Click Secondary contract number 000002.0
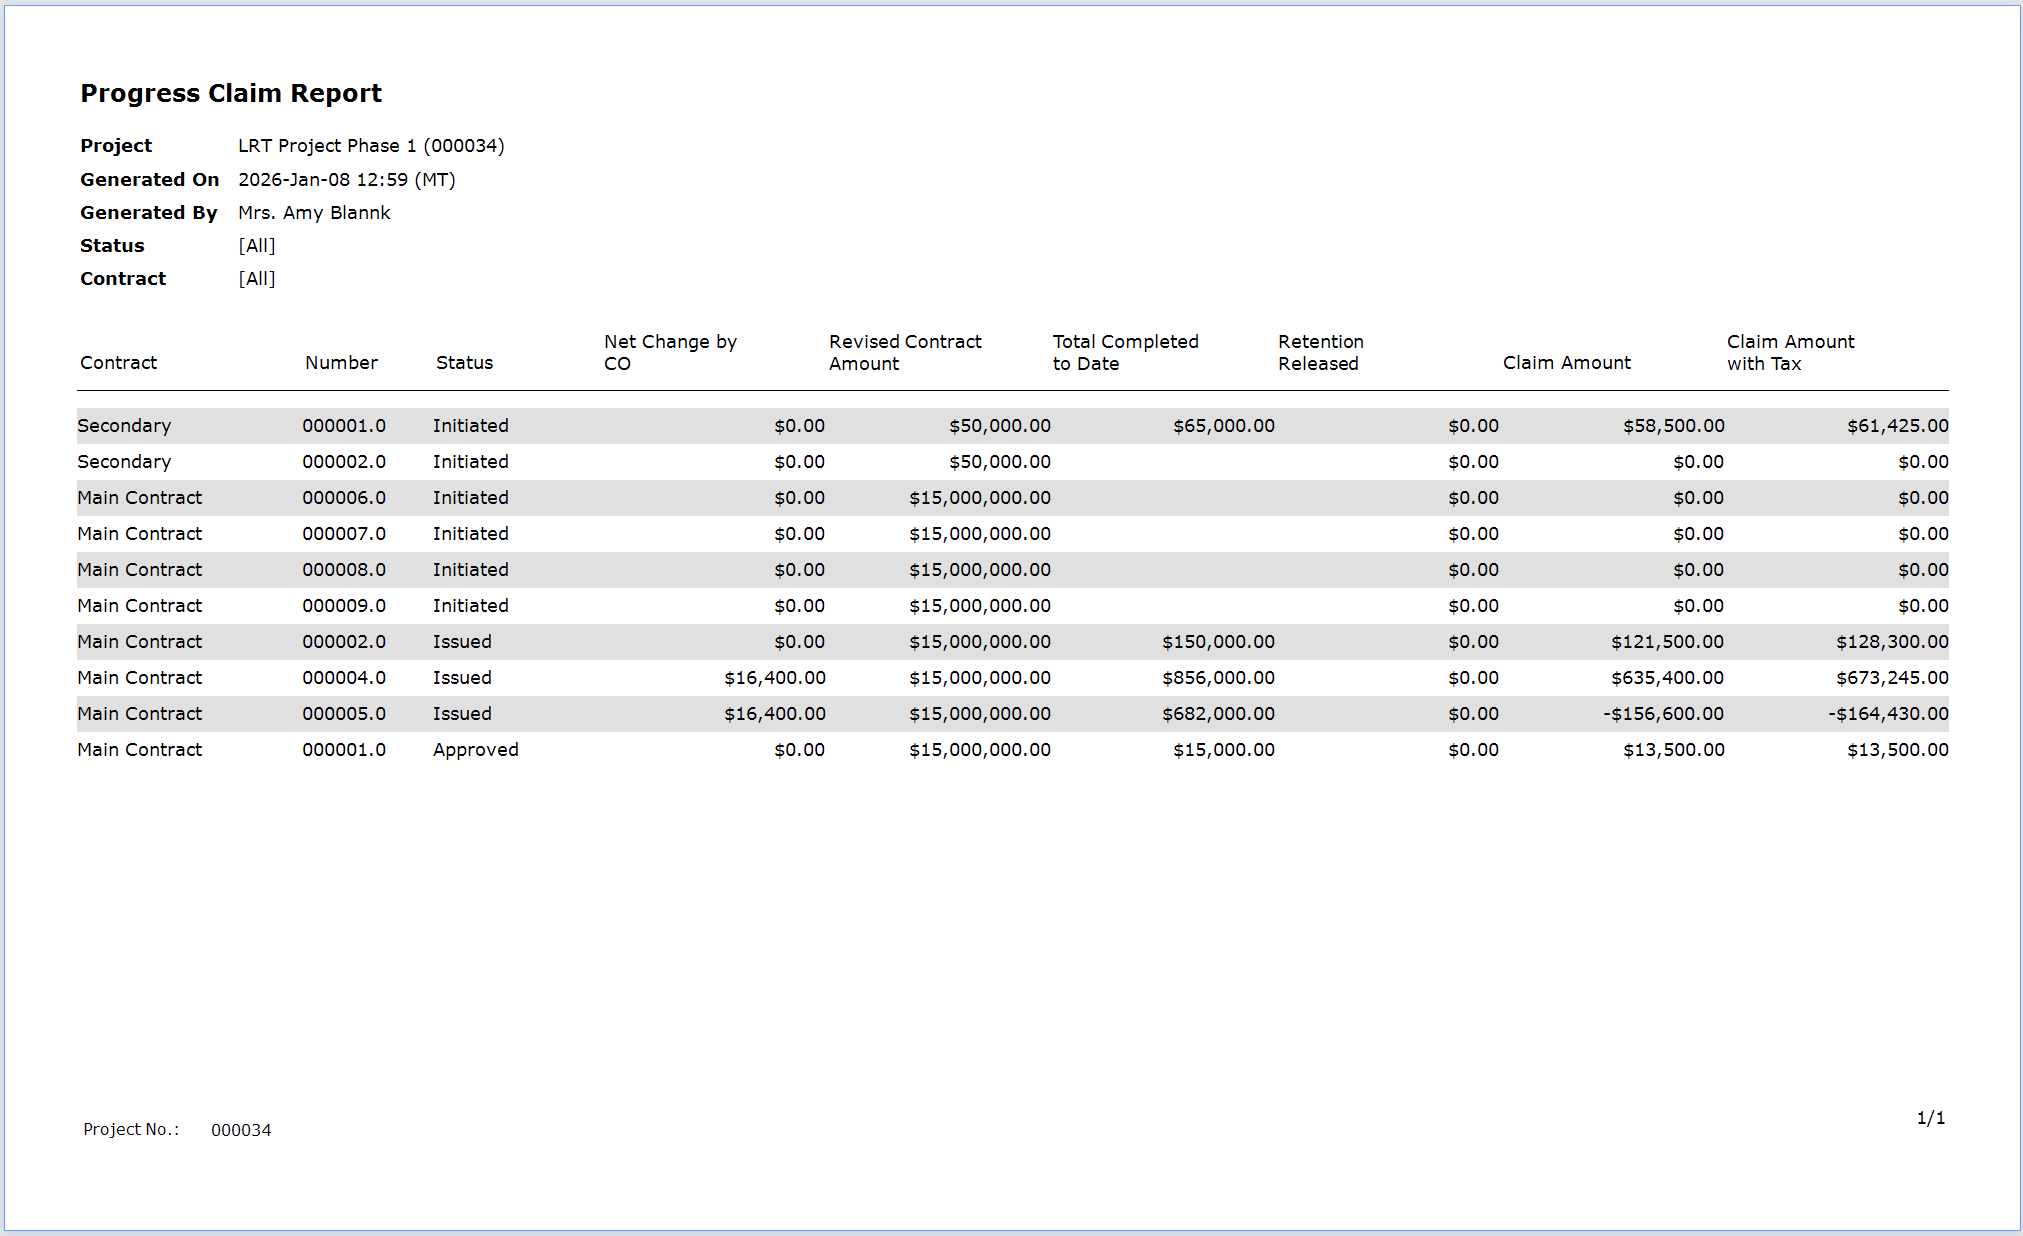The height and width of the screenshot is (1236, 2023). pyautogui.click(x=344, y=462)
